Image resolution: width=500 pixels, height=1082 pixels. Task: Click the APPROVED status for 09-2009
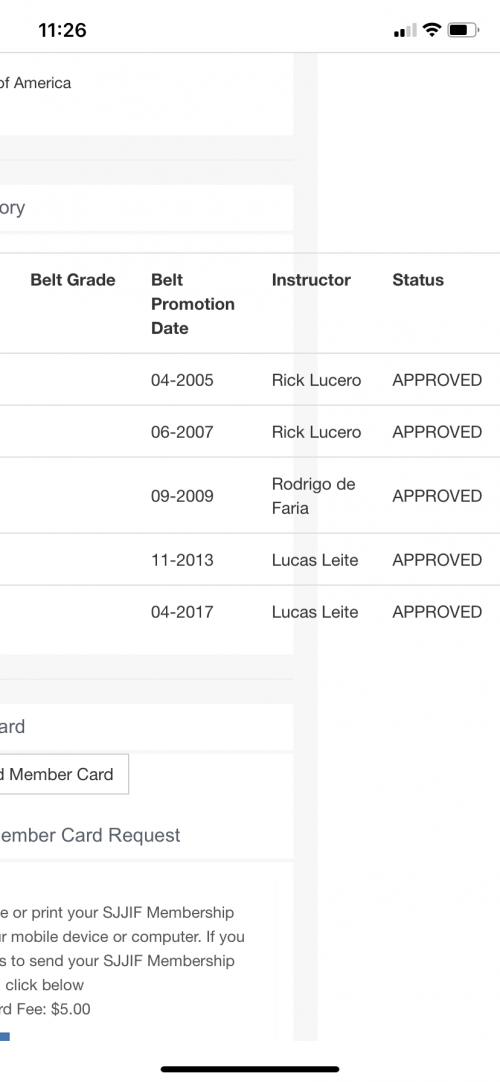tap(437, 496)
